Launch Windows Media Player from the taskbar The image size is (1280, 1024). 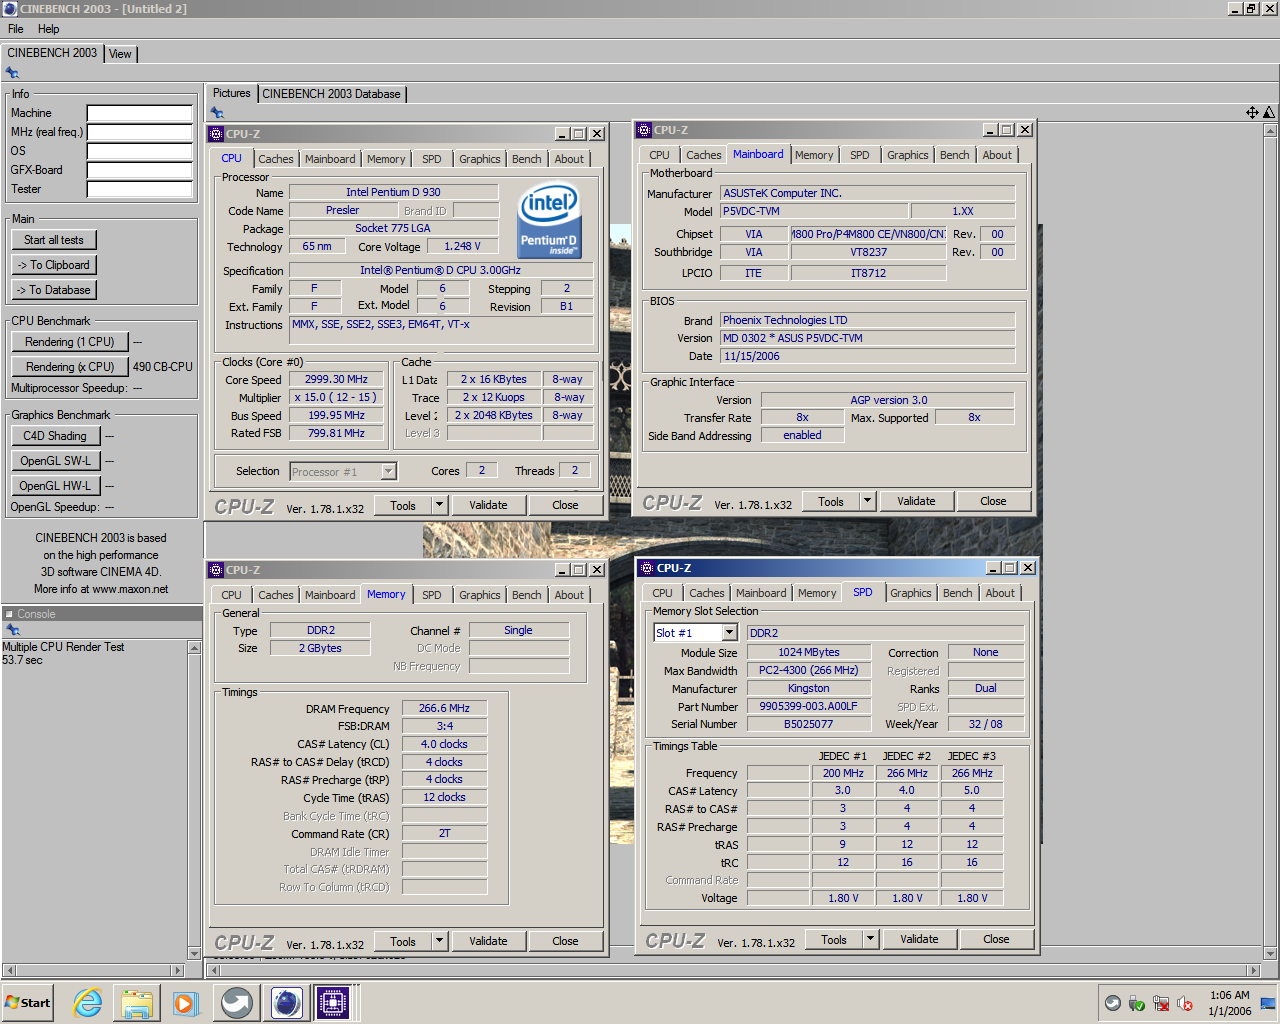point(185,1002)
